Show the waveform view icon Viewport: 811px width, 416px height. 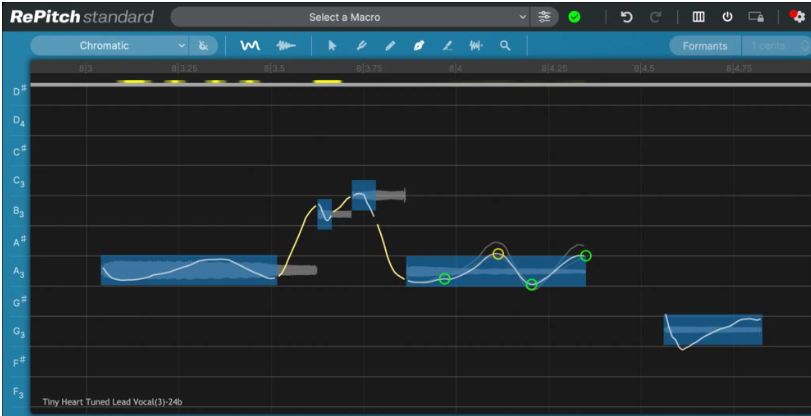(x=287, y=46)
